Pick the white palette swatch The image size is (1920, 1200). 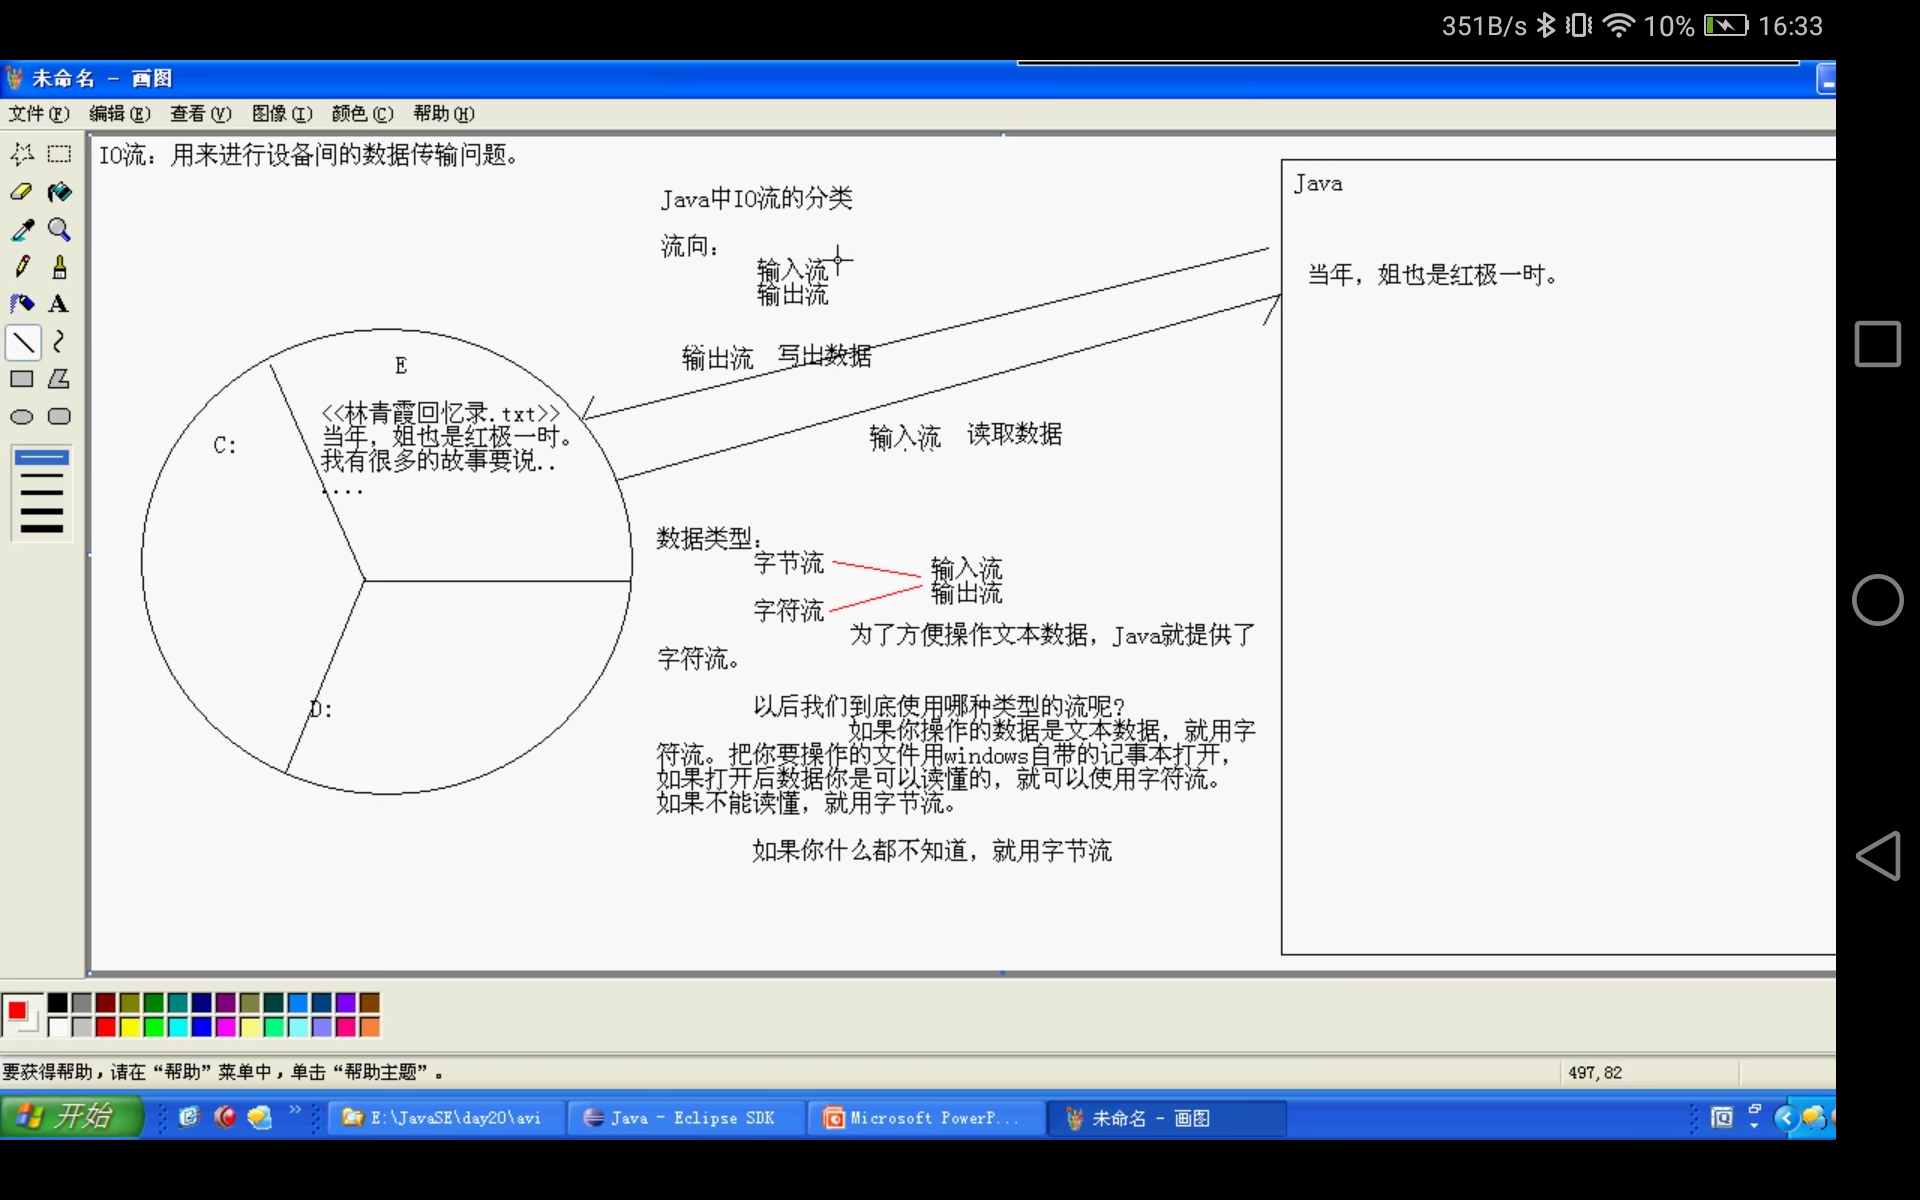point(58,1027)
